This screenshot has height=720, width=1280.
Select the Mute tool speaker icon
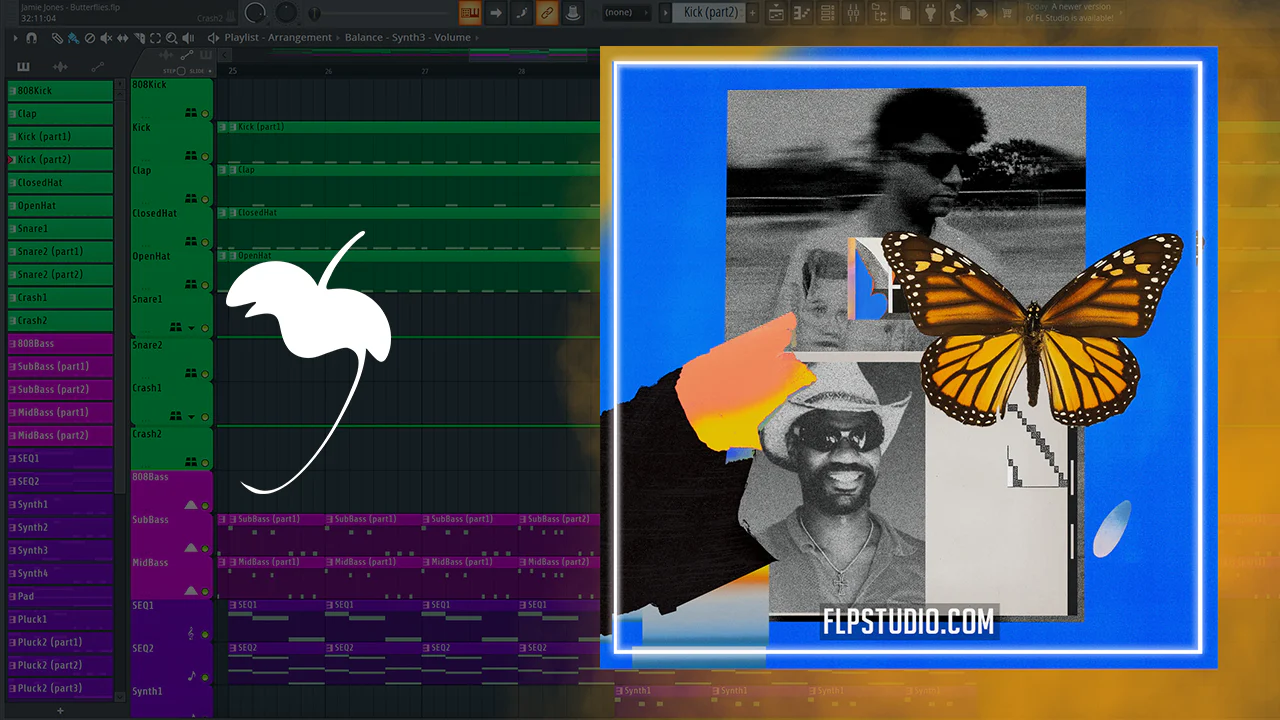pos(107,38)
